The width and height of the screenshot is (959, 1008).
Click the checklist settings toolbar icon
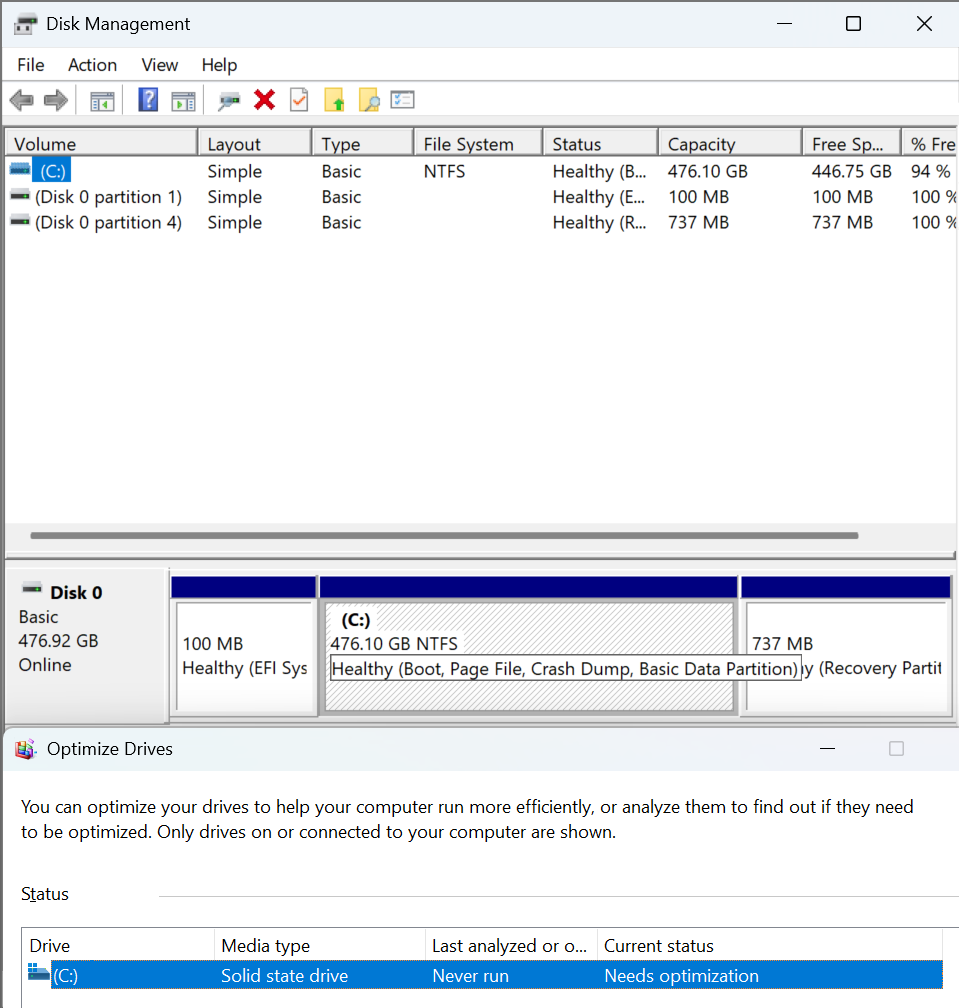click(x=402, y=100)
